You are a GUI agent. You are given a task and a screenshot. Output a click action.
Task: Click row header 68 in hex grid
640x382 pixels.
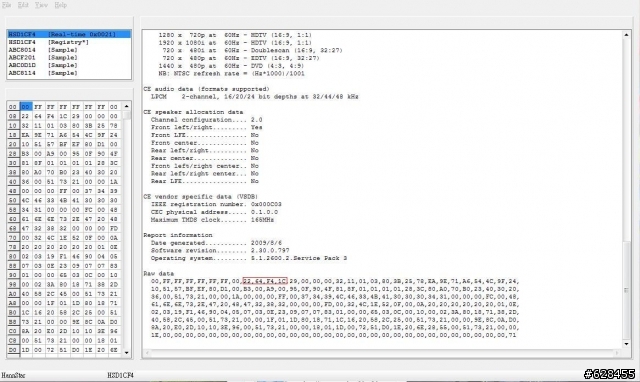(x=13, y=229)
